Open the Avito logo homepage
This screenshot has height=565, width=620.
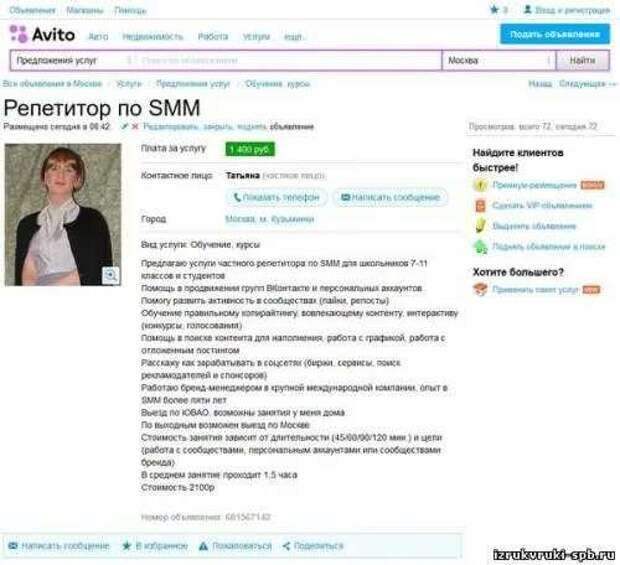tap(42, 34)
